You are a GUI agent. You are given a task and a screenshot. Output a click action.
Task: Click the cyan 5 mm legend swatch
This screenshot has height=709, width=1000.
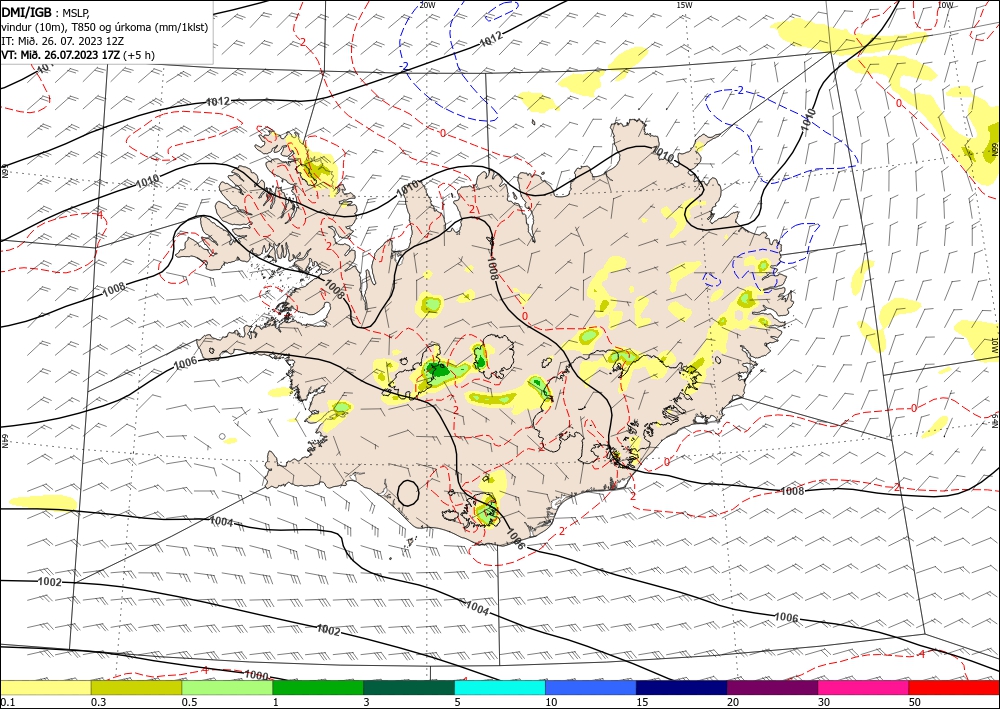click(500, 687)
